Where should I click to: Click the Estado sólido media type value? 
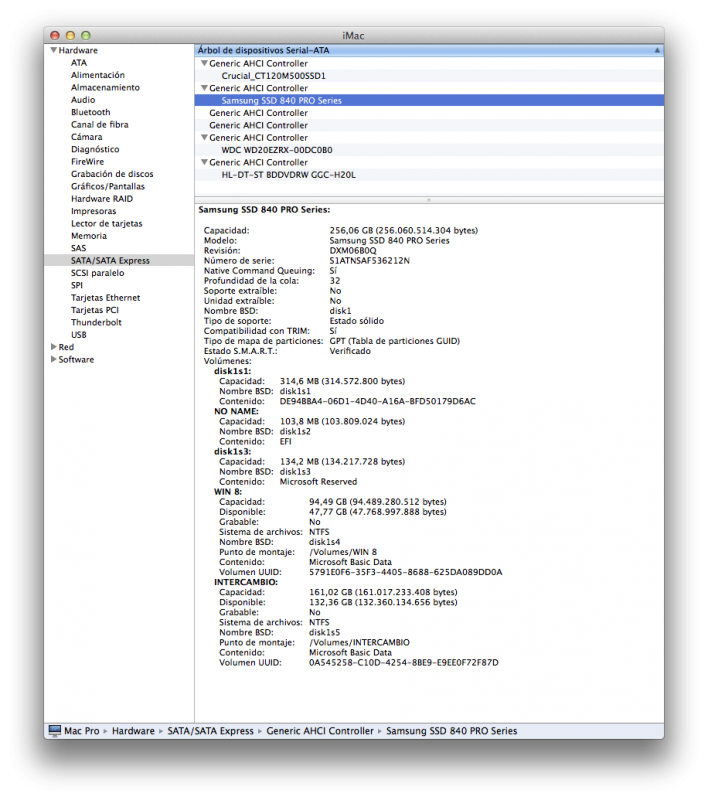(357, 321)
